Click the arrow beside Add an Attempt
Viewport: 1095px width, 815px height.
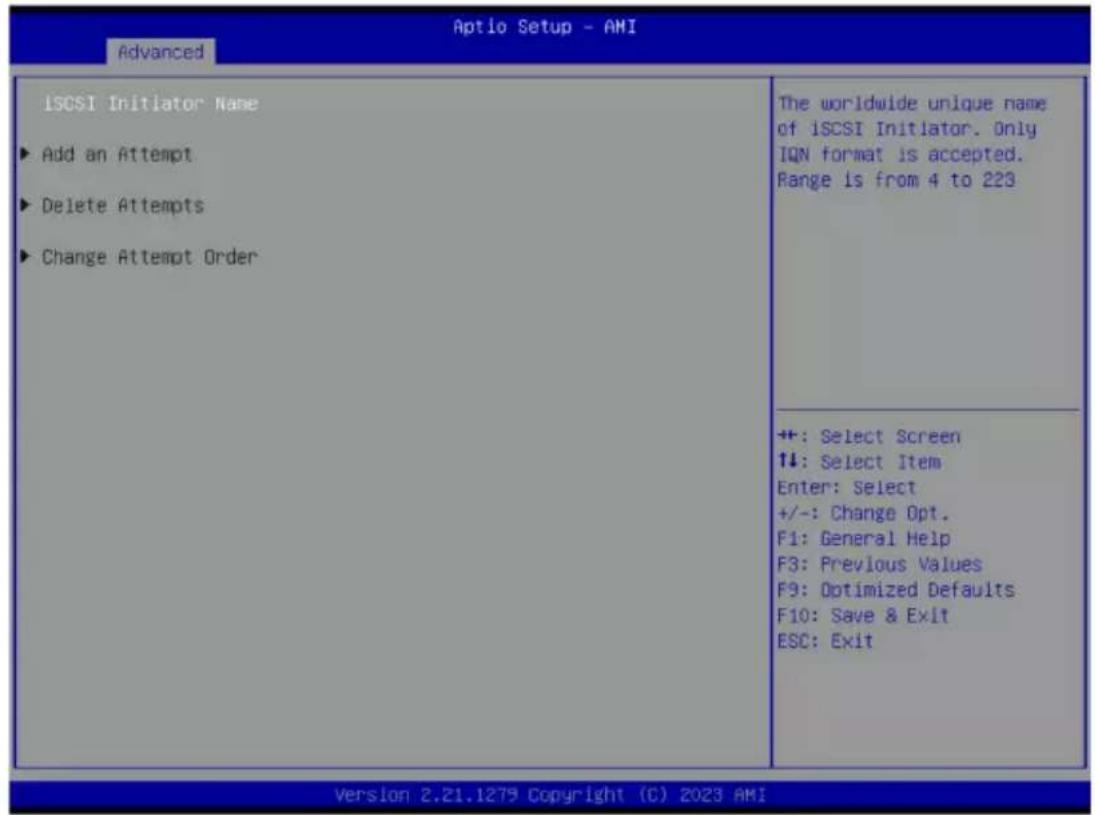[x=26, y=154]
